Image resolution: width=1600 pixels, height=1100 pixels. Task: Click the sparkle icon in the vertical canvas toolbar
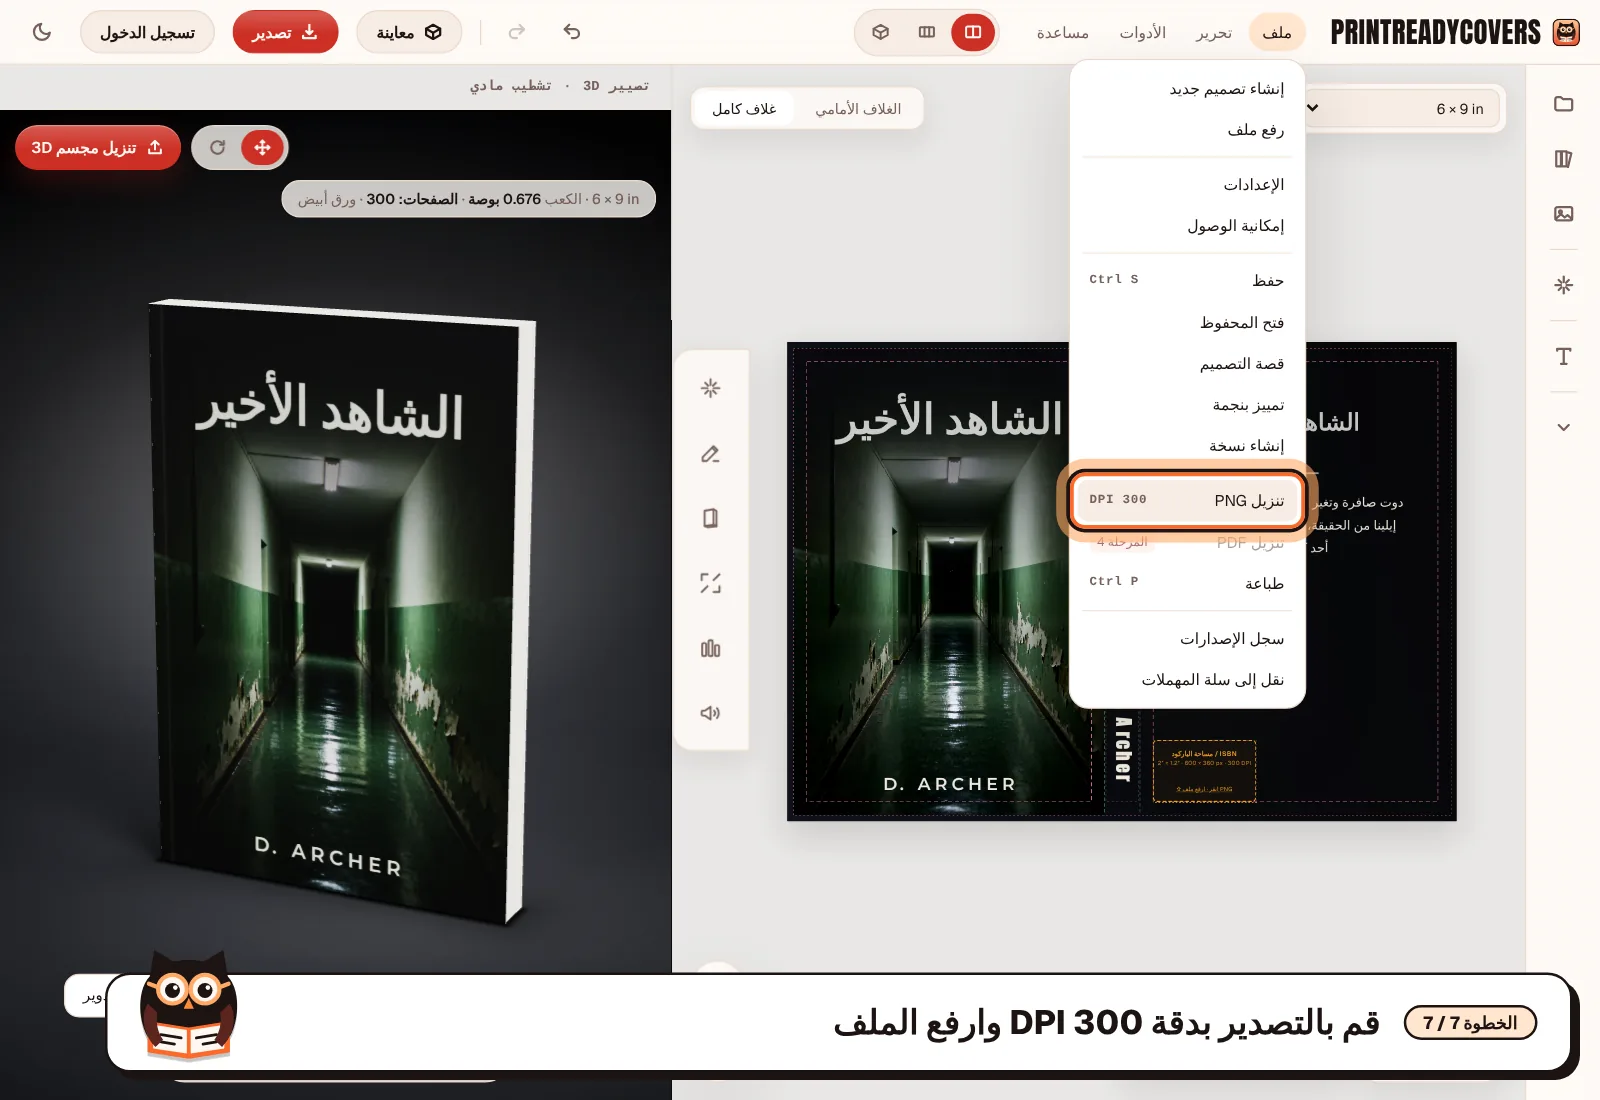[711, 388]
